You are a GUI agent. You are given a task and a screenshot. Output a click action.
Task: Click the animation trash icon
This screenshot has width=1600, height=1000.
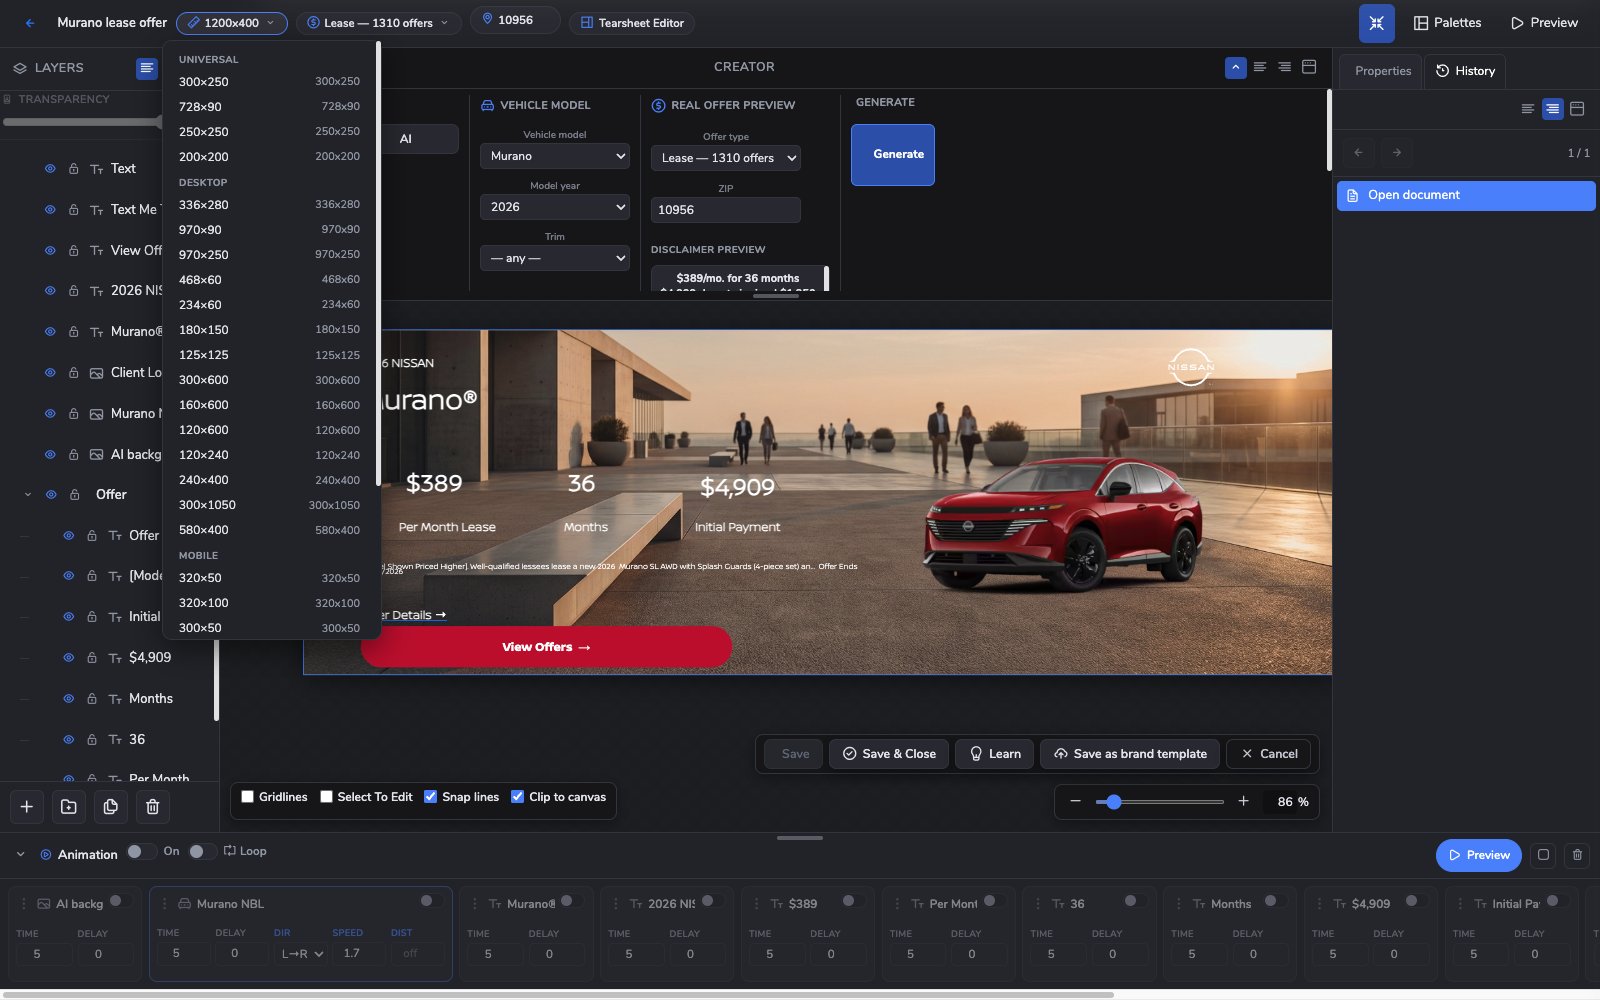[1577, 855]
